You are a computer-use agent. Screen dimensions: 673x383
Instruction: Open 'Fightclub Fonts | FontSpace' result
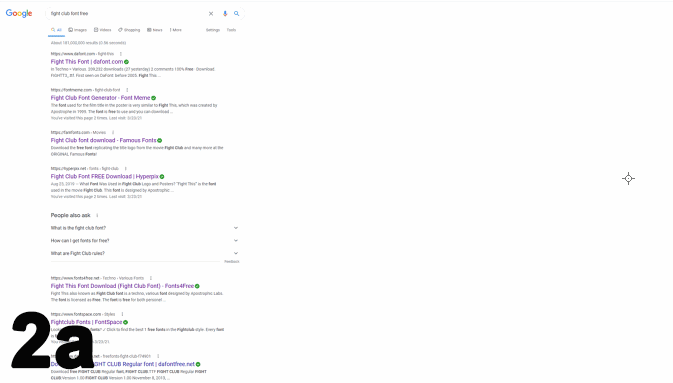(86, 322)
